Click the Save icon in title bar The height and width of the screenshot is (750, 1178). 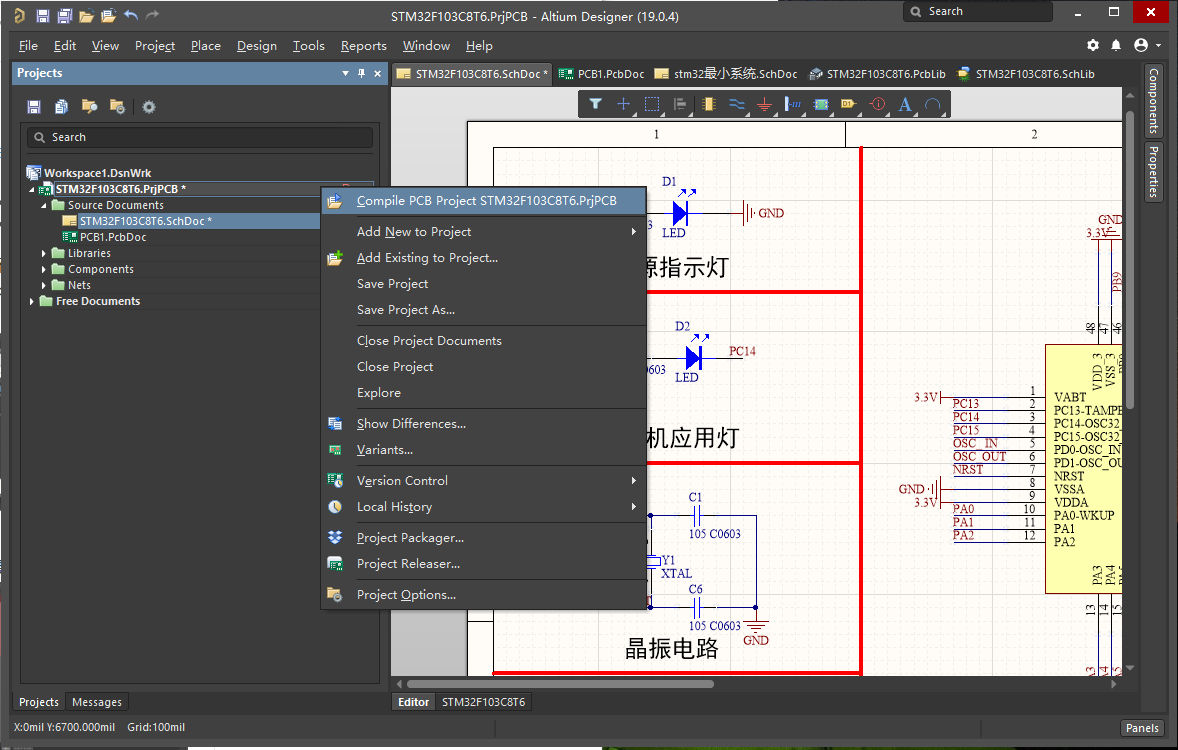coord(43,15)
